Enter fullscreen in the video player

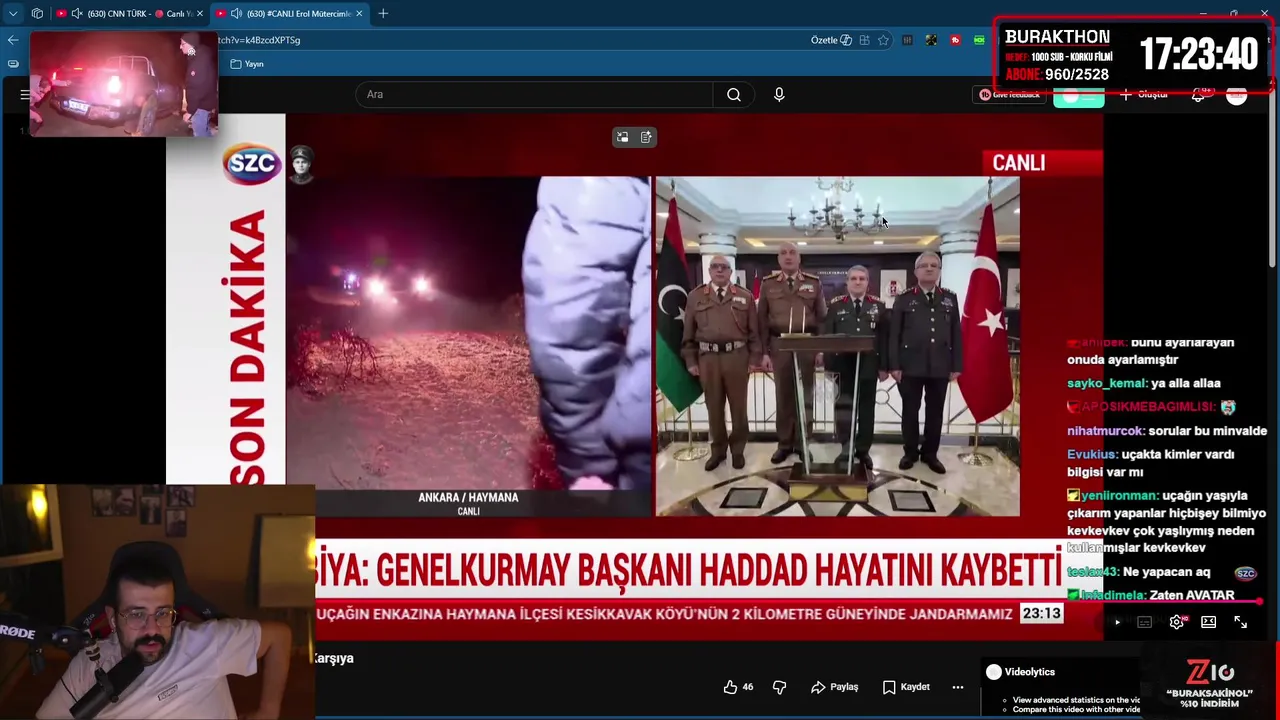[x=1240, y=622]
